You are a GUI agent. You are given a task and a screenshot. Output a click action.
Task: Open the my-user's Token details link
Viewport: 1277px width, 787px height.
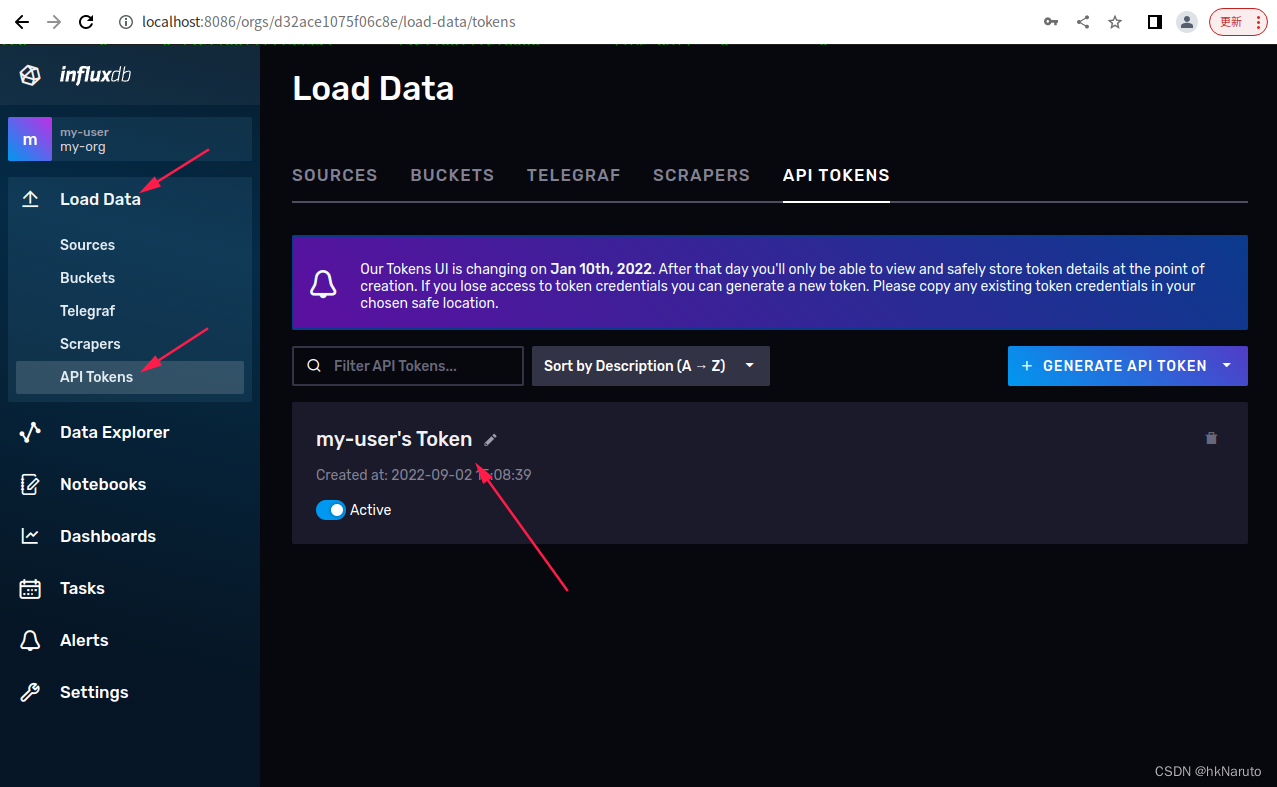pyautogui.click(x=393, y=439)
